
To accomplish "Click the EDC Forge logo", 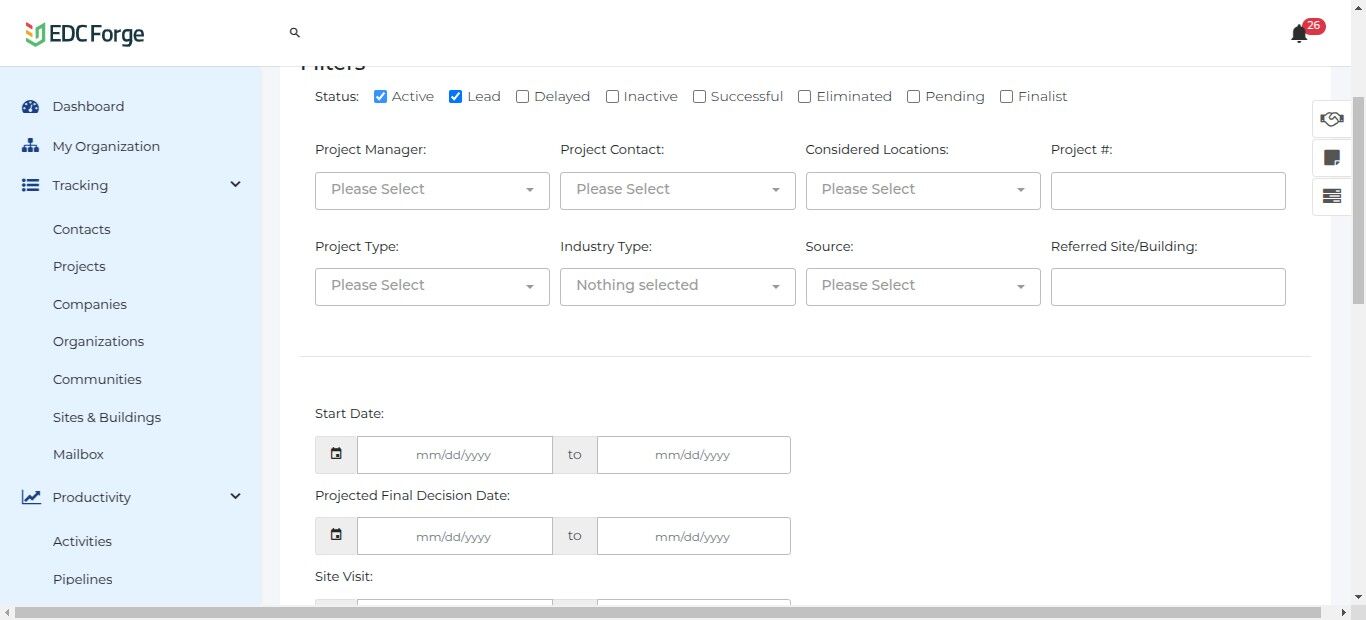I will tap(85, 34).
